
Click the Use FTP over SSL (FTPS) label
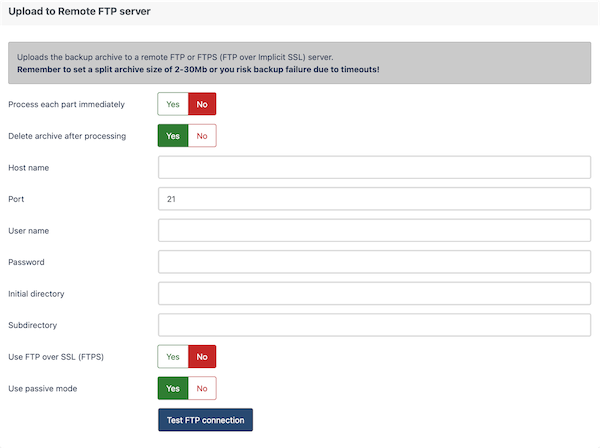pyautogui.click(x=56, y=357)
